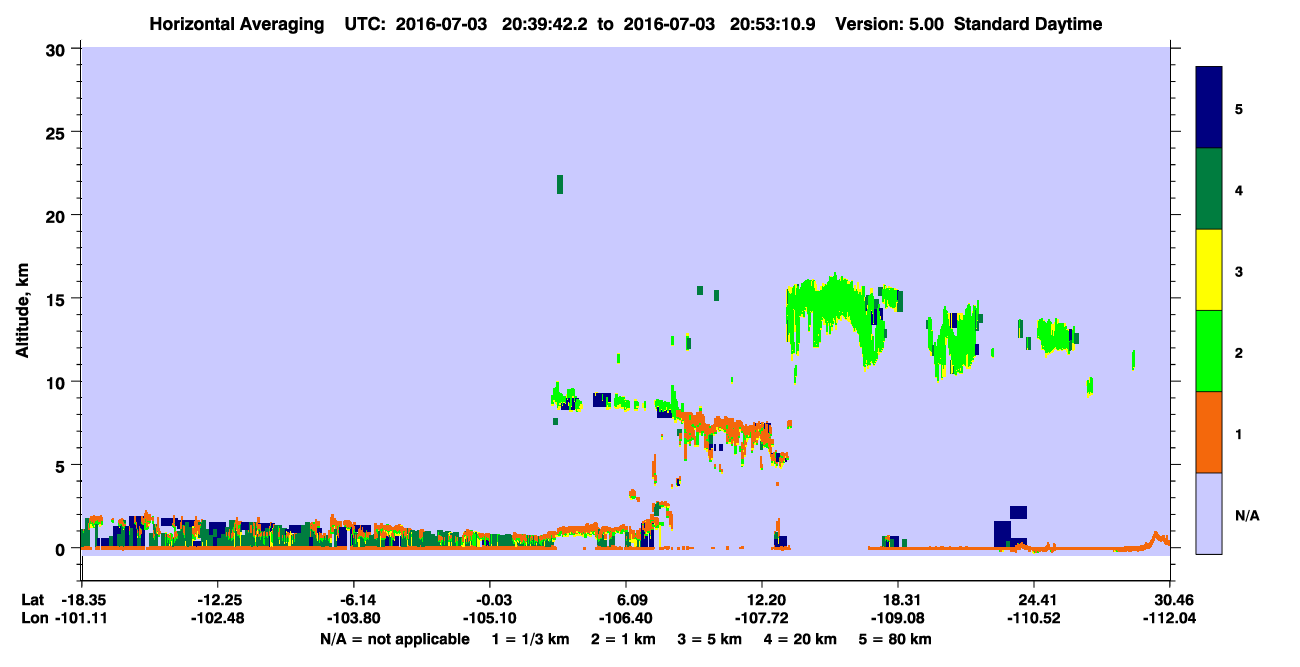The image size is (1300, 667).
Task: Click the color bar 'N/A' label
Action: coord(1247,516)
